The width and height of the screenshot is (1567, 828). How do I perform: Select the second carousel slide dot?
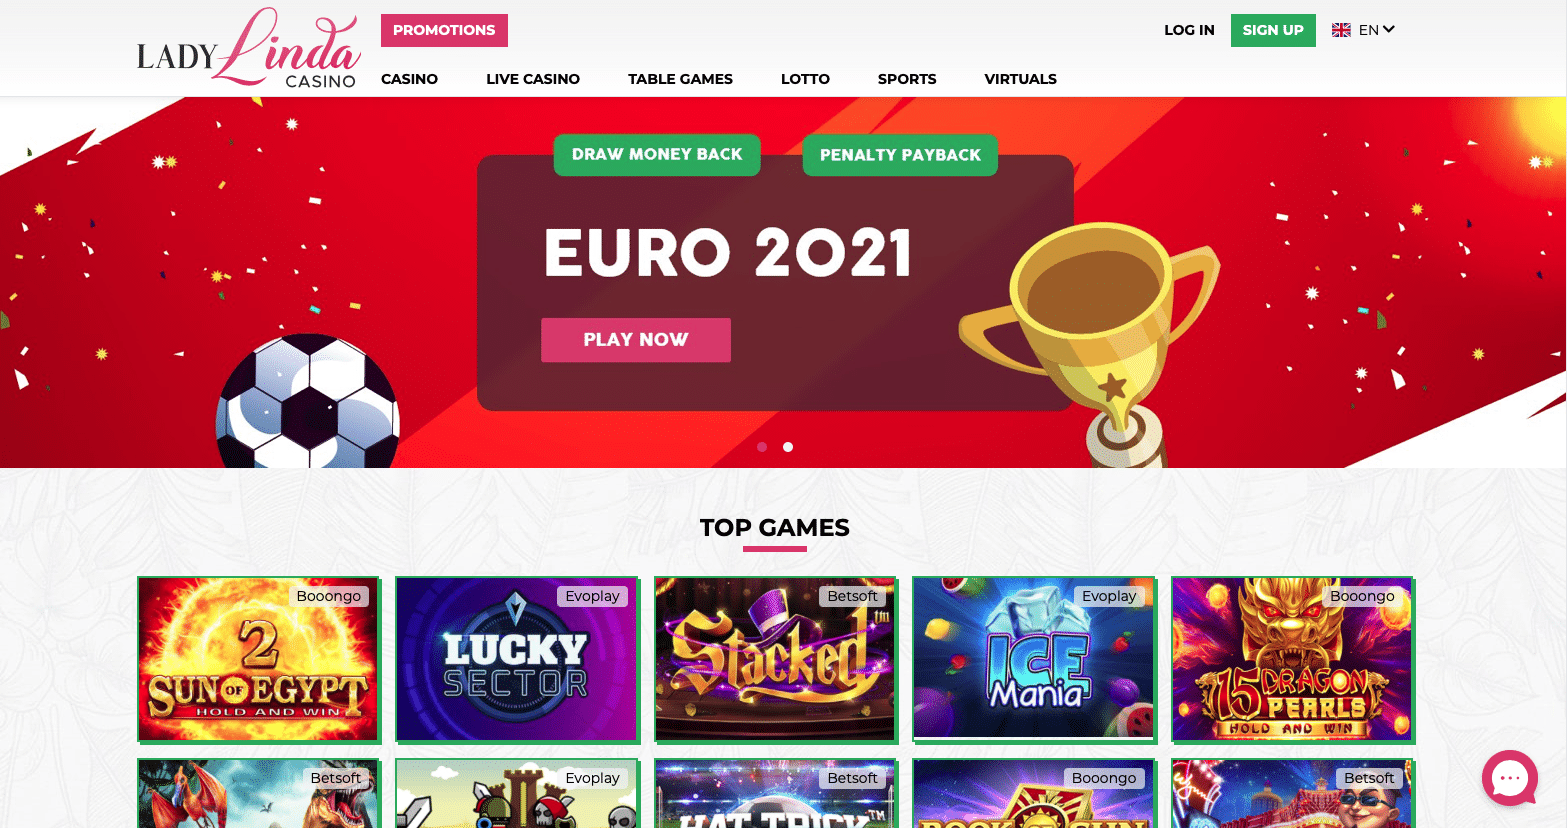pyautogui.click(x=788, y=447)
